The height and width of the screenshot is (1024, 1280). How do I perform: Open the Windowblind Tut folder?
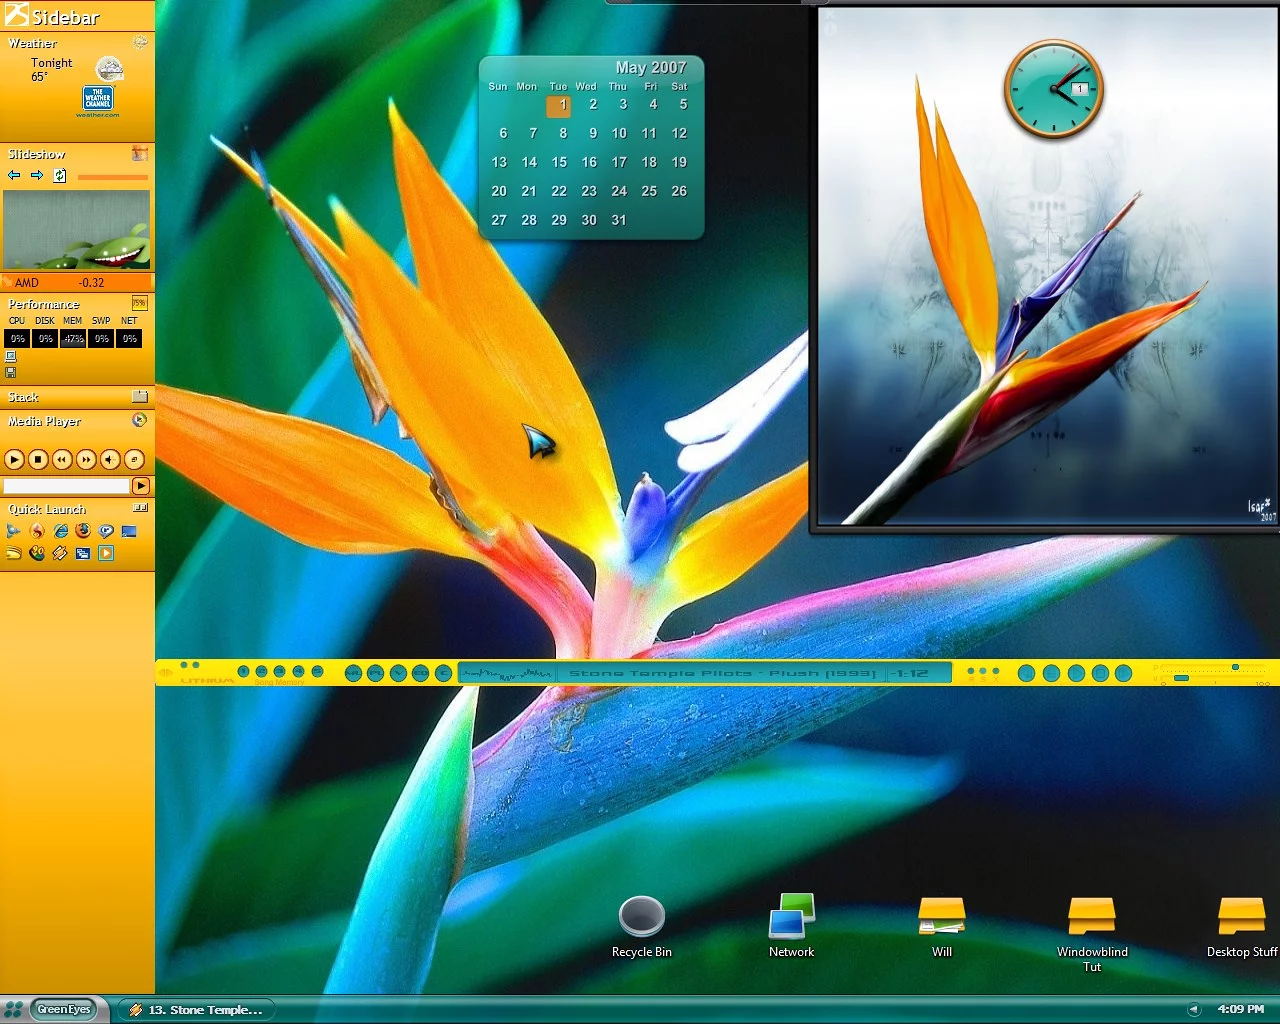pyautogui.click(x=1091, y=916)
